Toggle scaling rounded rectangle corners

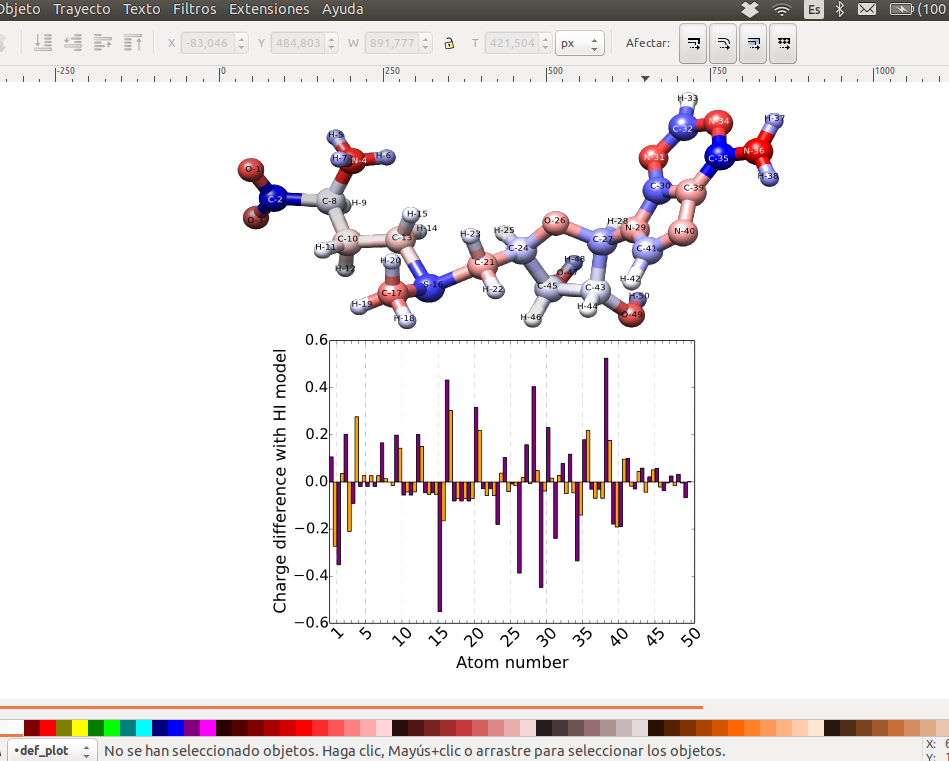[x=722, y=44]
